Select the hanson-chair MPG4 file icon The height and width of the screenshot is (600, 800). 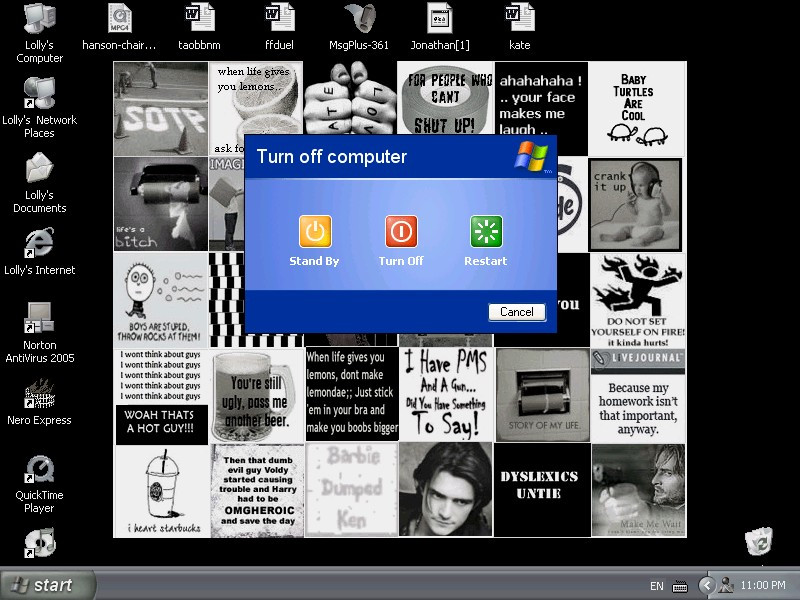point(120,18)
